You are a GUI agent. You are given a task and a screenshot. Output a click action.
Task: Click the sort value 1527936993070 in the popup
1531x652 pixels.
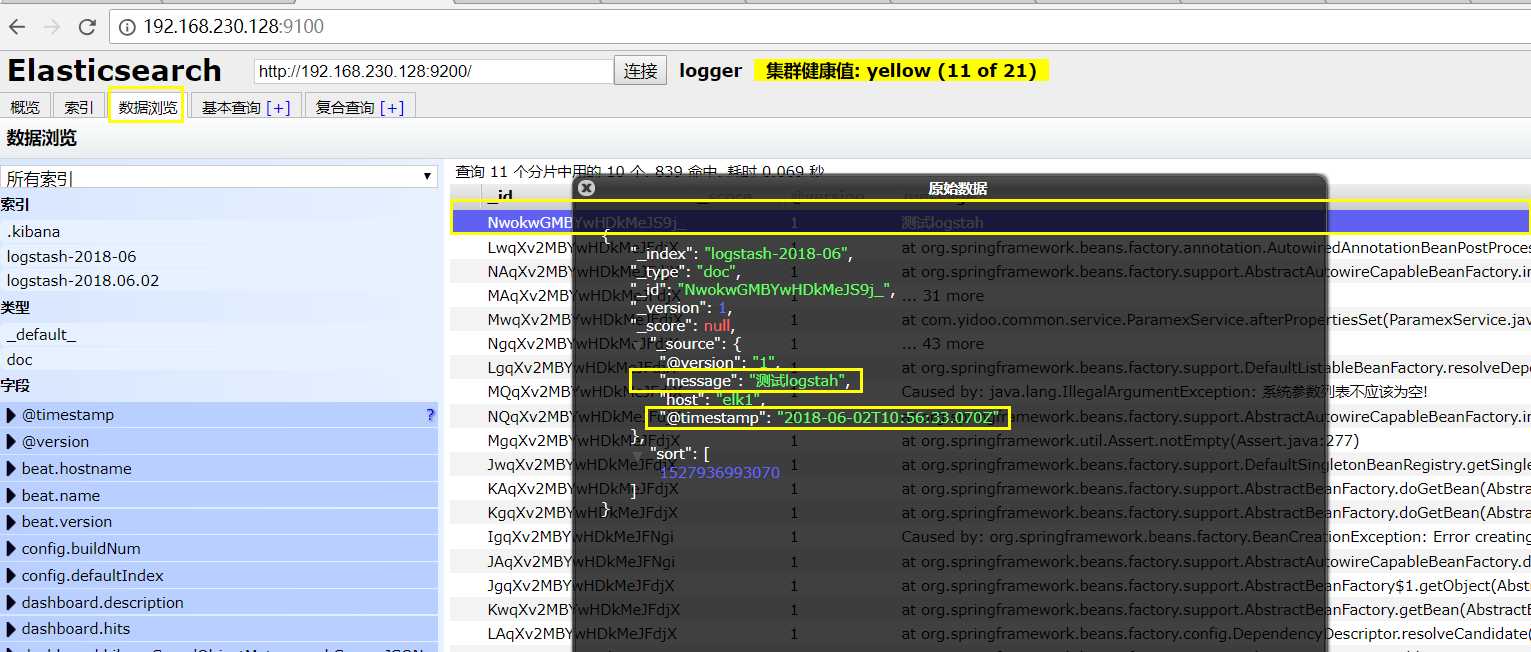coord(720,472)
